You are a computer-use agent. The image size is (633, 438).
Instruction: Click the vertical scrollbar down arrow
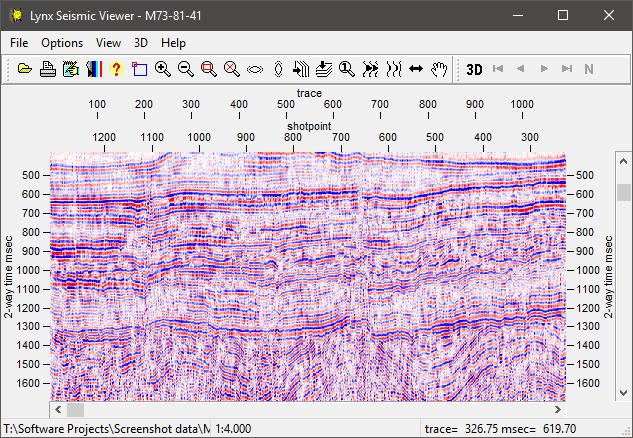coord(623,392)
